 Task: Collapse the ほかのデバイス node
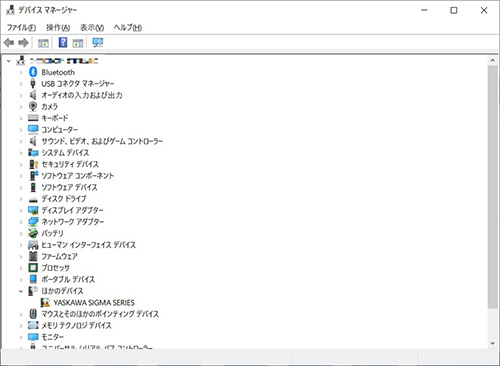pos(21,291)
